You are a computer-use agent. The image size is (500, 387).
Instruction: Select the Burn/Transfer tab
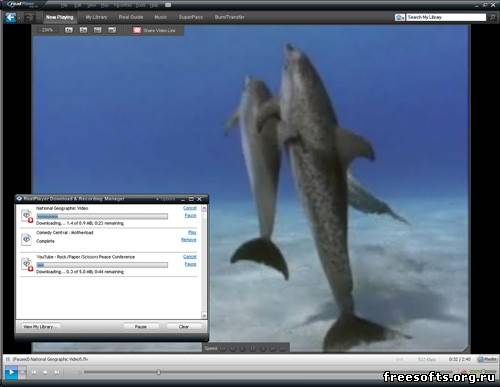(230, 17)
